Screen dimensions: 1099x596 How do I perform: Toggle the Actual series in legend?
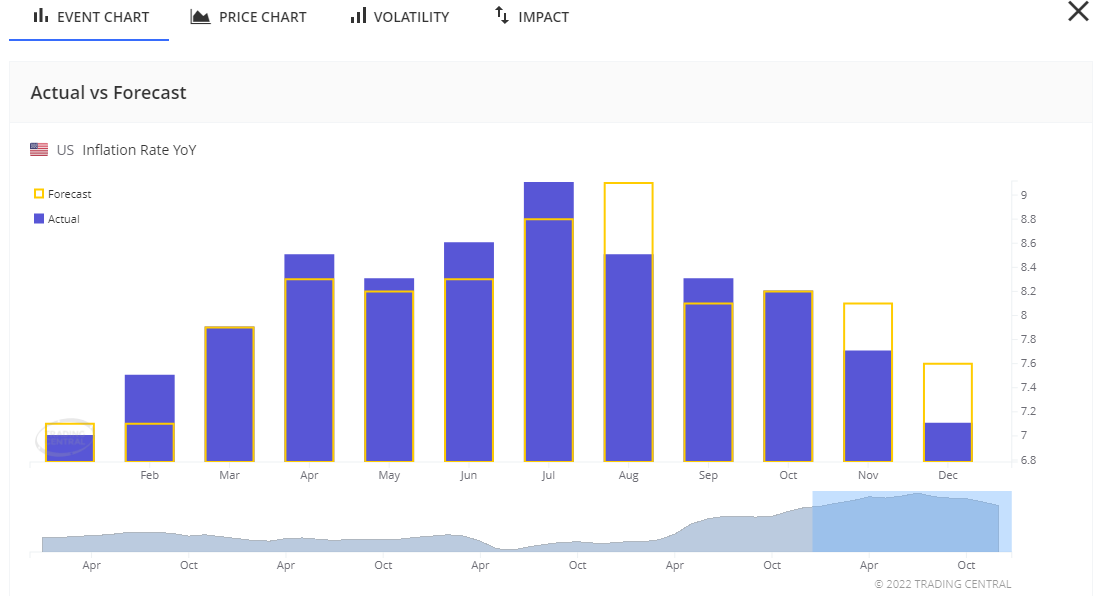[57, 219]
